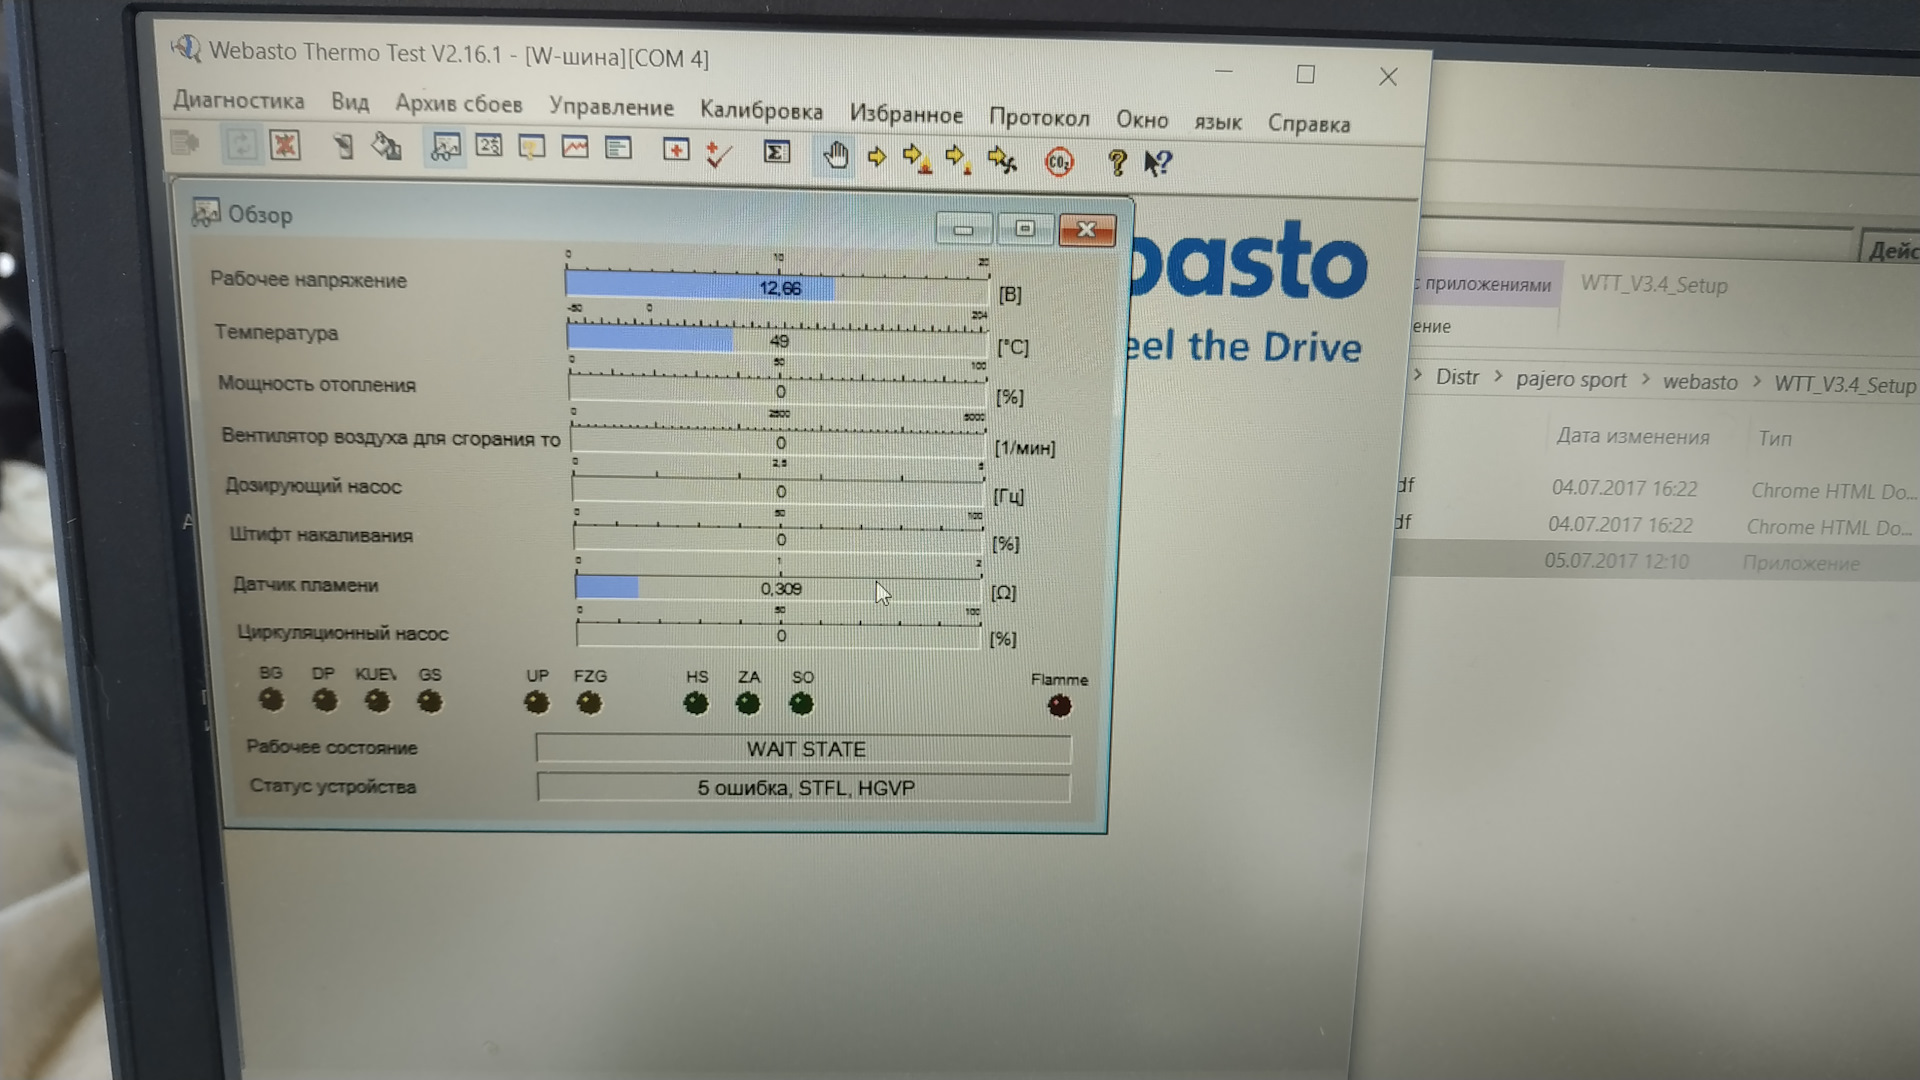Click the Distr breadcrumb in Explorer window

tap(1457, 378)
